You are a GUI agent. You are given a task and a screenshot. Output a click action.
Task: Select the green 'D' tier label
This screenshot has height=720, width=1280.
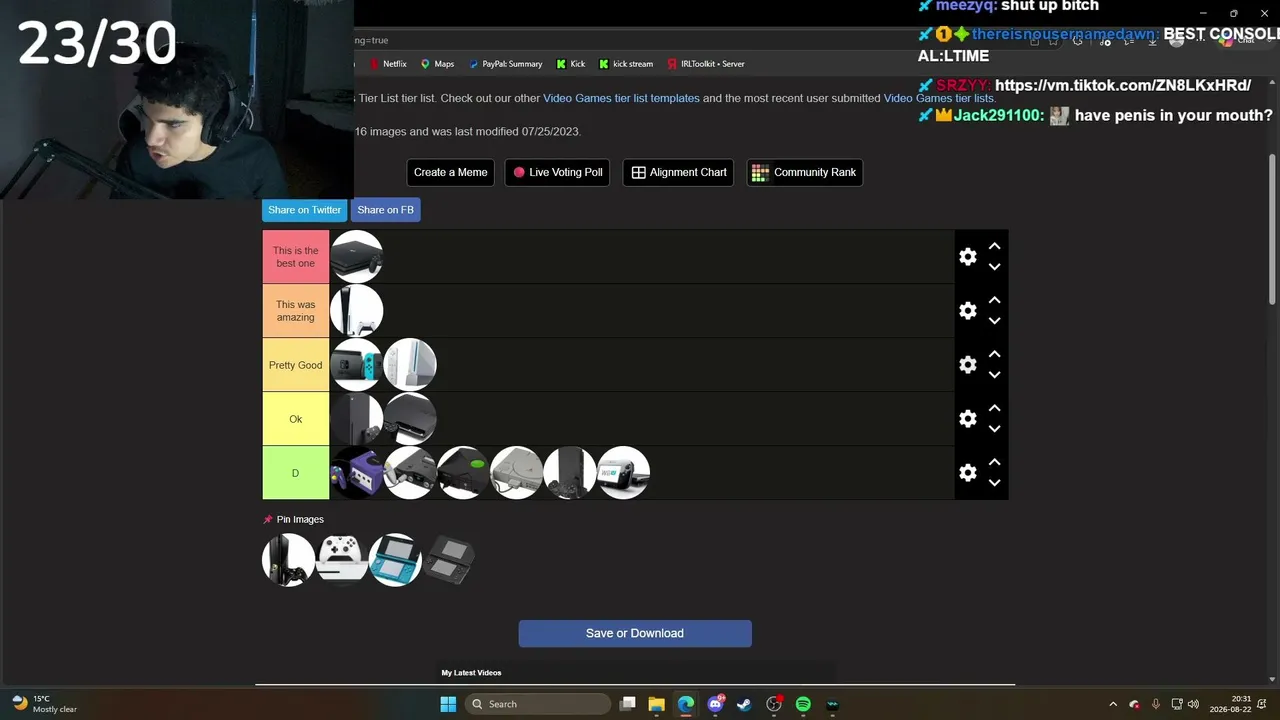pos(296,473)
